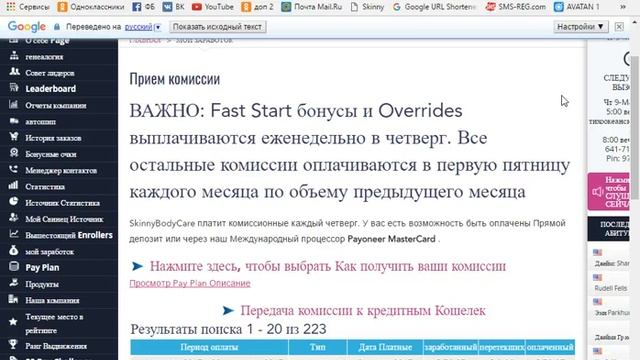Click the русский language link

[138, 27]
